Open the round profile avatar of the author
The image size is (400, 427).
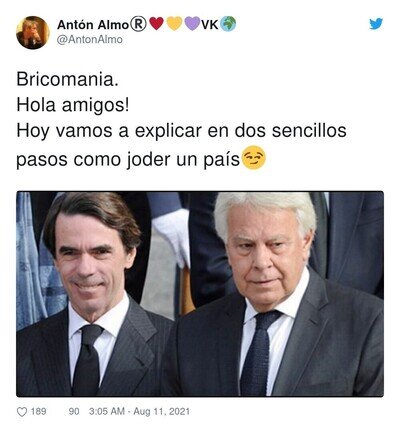[33, 33]
